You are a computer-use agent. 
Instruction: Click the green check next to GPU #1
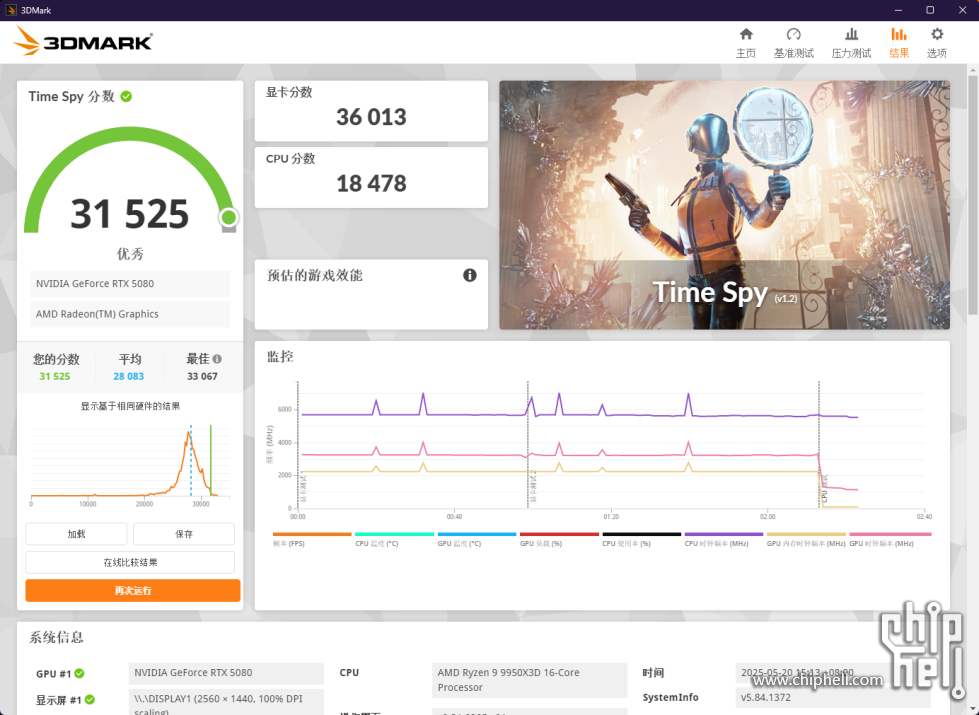click(x=79, y=673)
